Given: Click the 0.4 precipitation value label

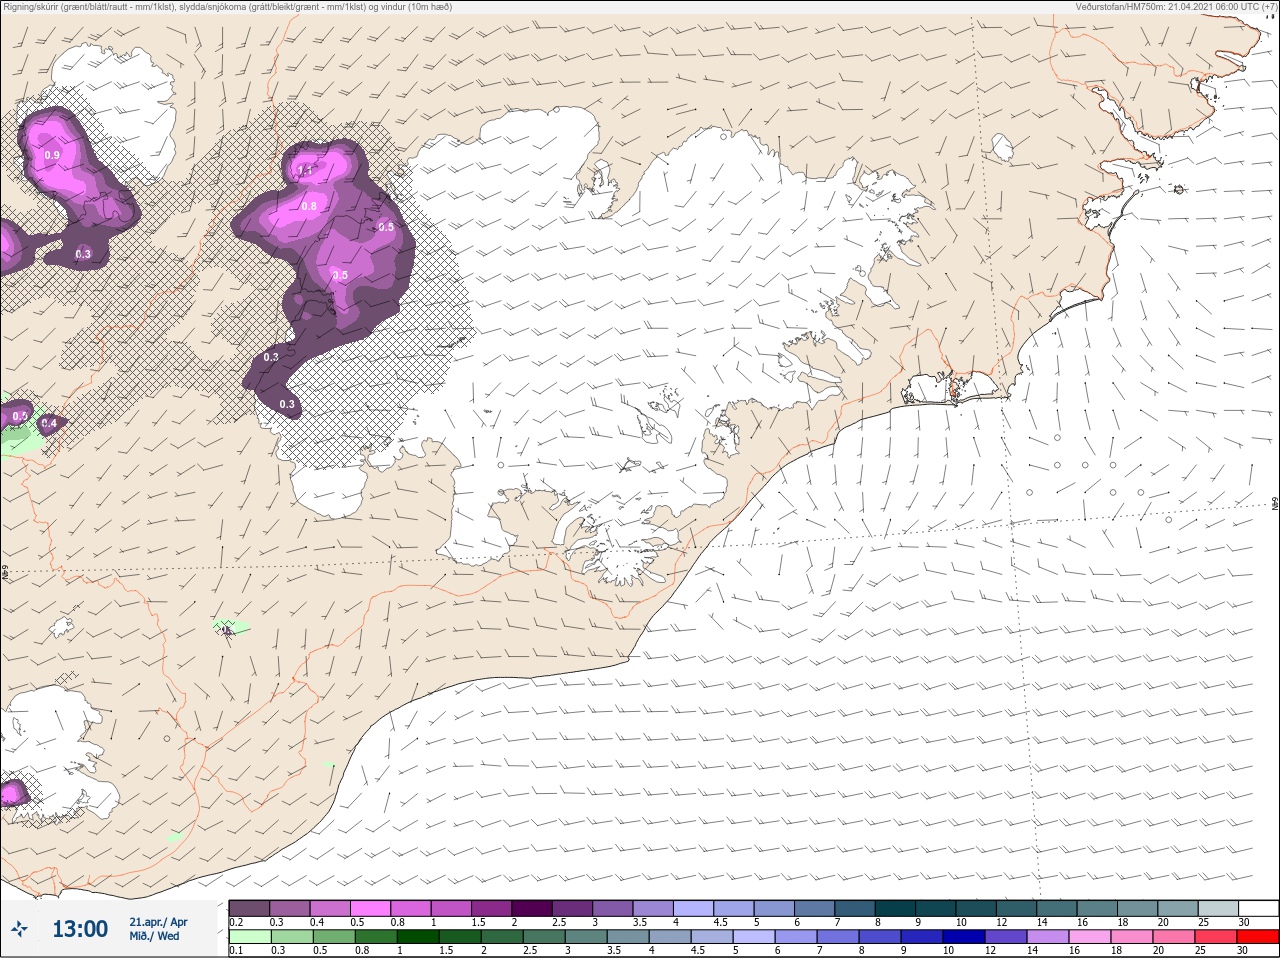Looking at the screenshot, I should [x=48, y=423].
